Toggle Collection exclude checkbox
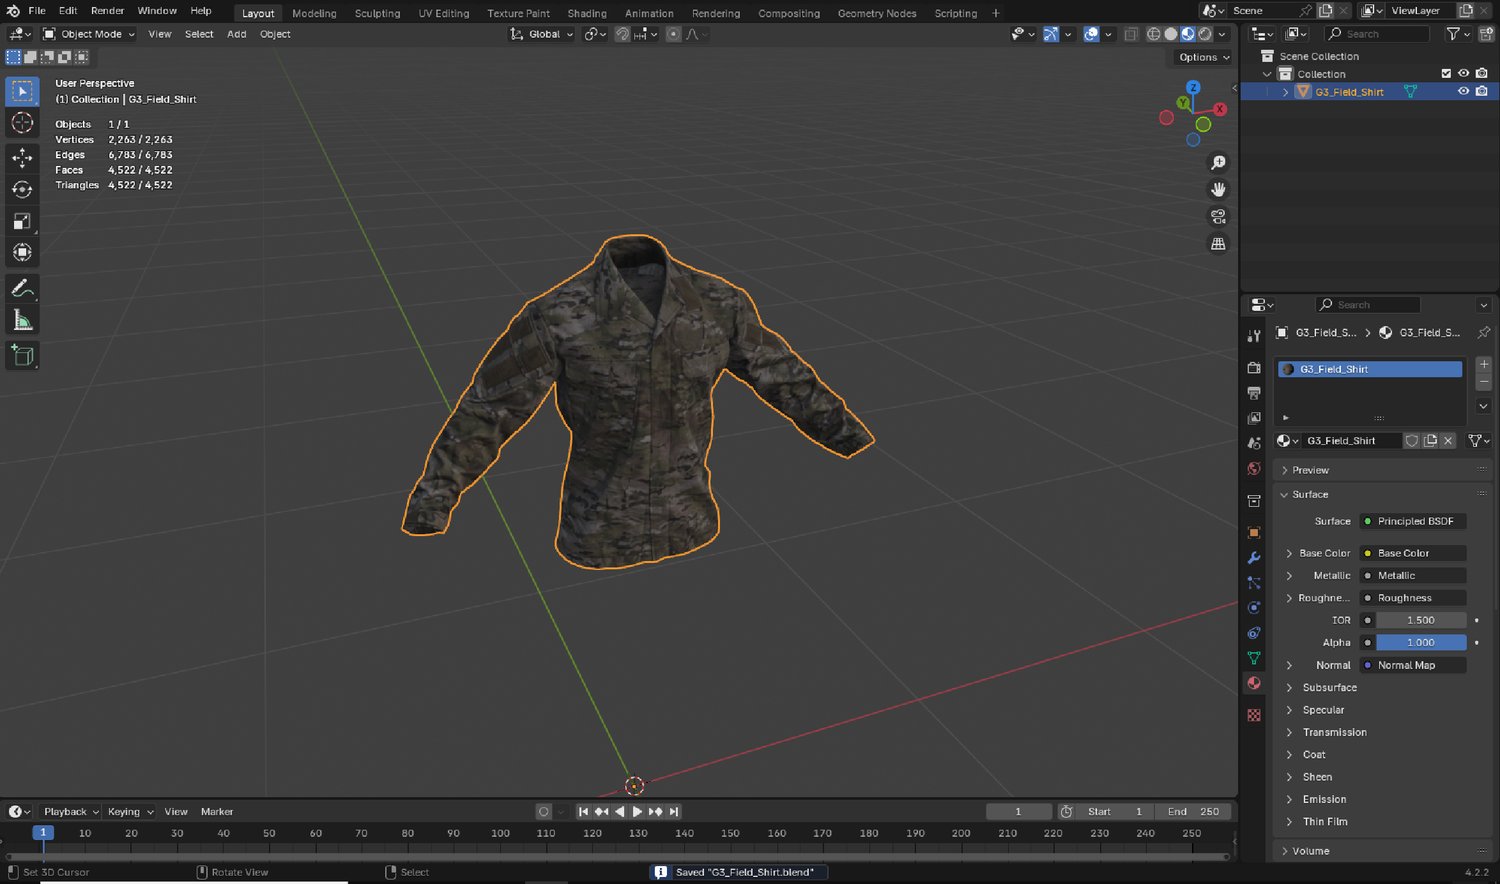The image size is (1500, 884). (1446, 74)
